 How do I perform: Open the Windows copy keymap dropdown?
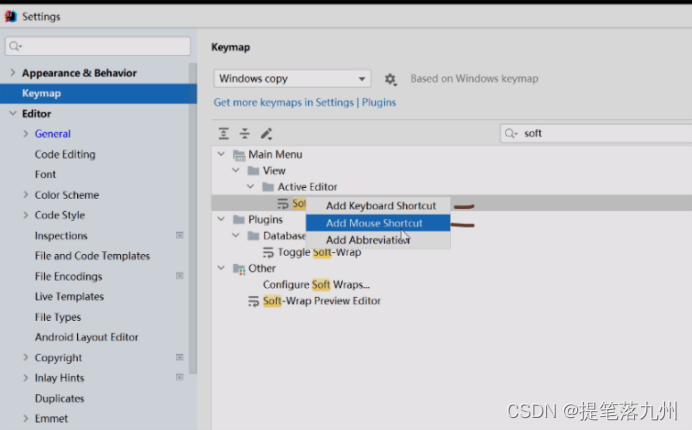tap(292, 79)
